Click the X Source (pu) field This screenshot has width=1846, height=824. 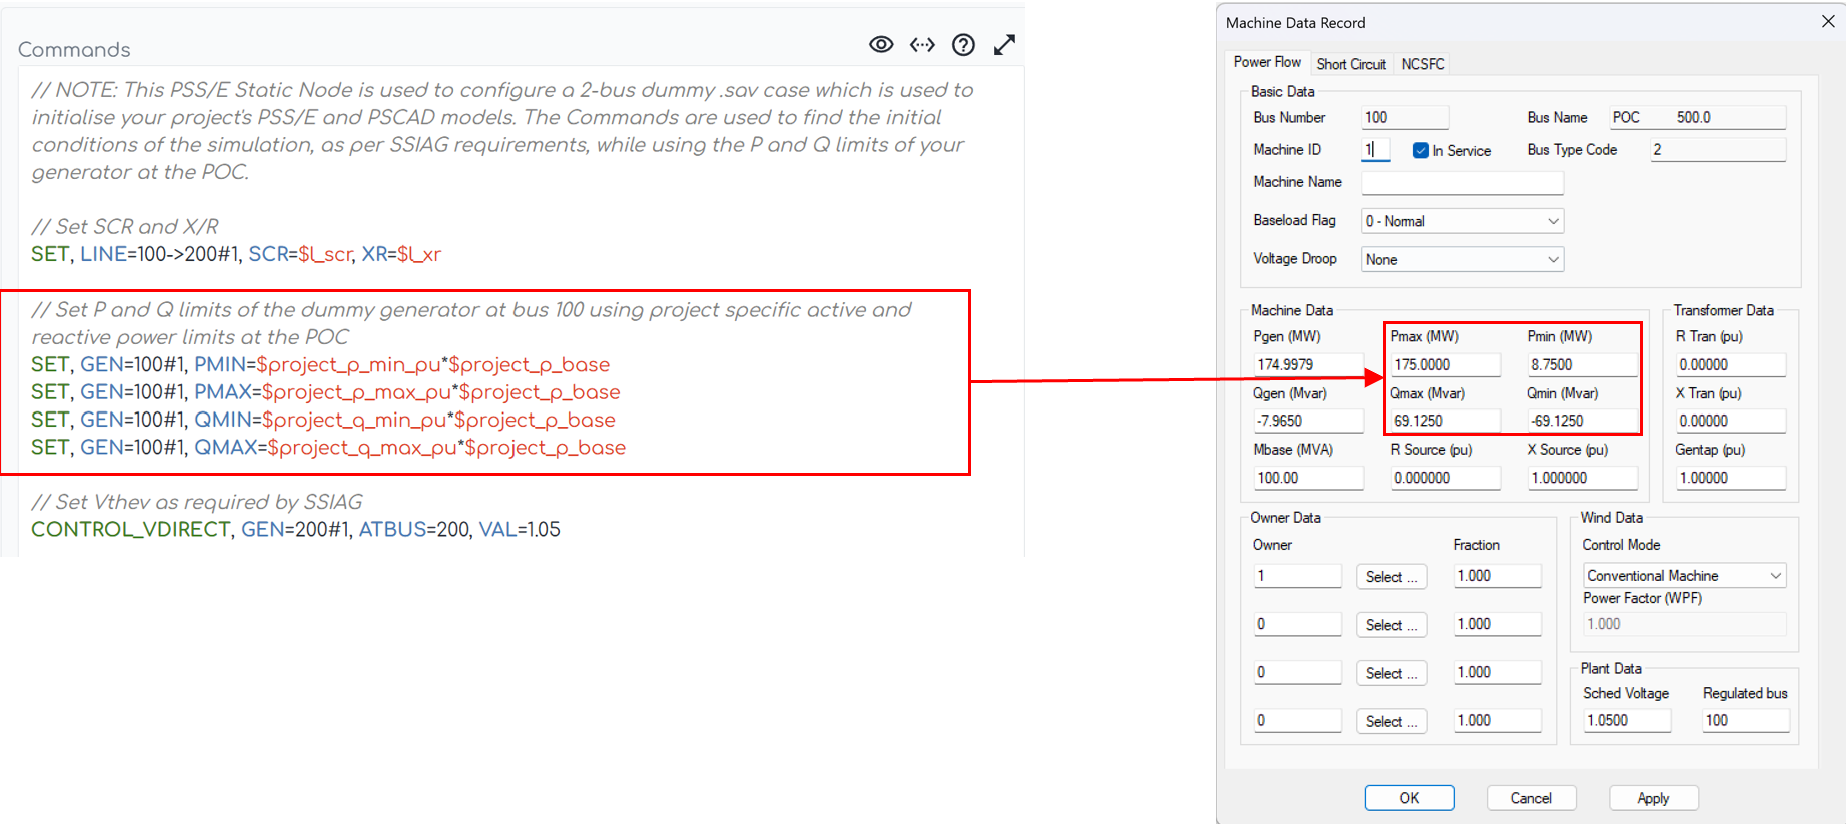(x=1582, y=478)
